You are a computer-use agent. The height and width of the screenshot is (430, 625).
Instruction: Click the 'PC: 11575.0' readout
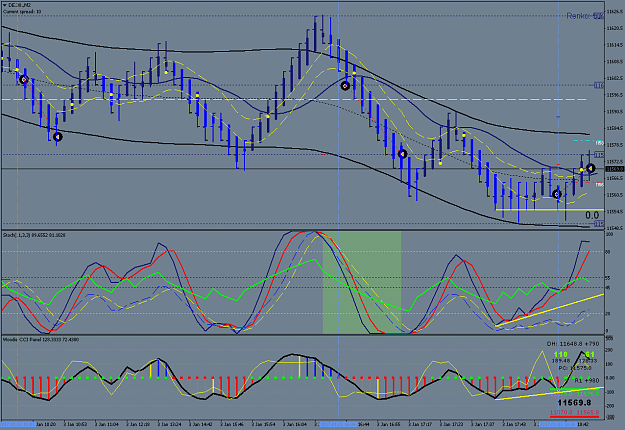(x=575, y=368)
